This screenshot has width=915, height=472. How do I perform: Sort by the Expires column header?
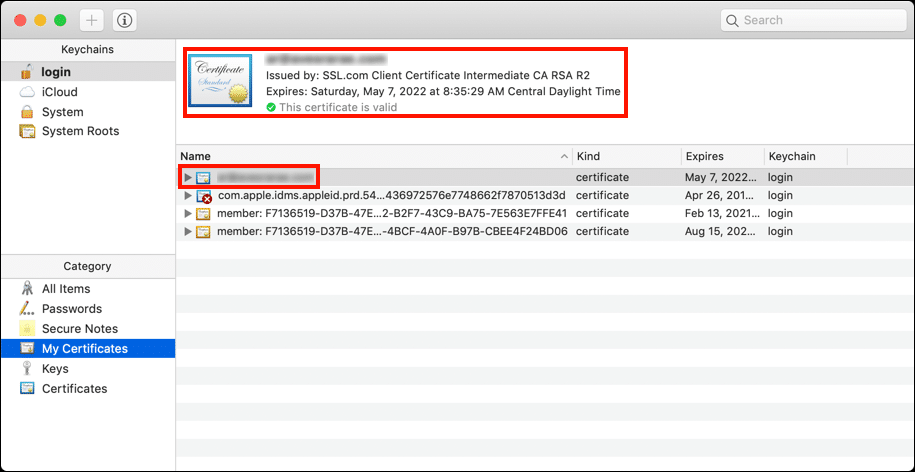[x=704, y=157]
